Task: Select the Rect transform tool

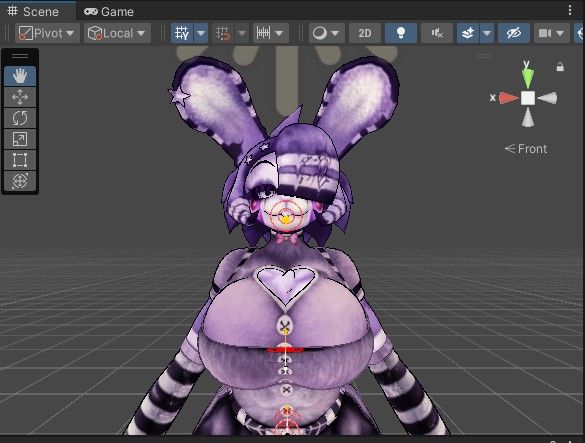Action: point(20,160)
